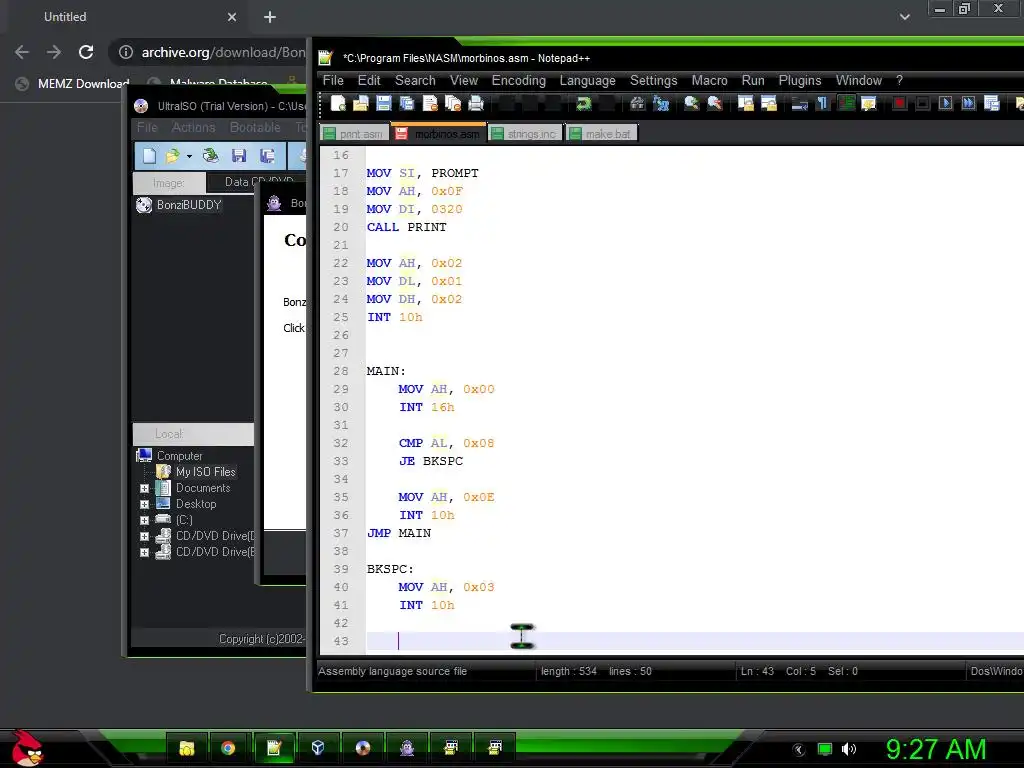This screenshot has width=1024, height=768.
Task: Select the morbinos.asm tab
Action: pos(439,133)
